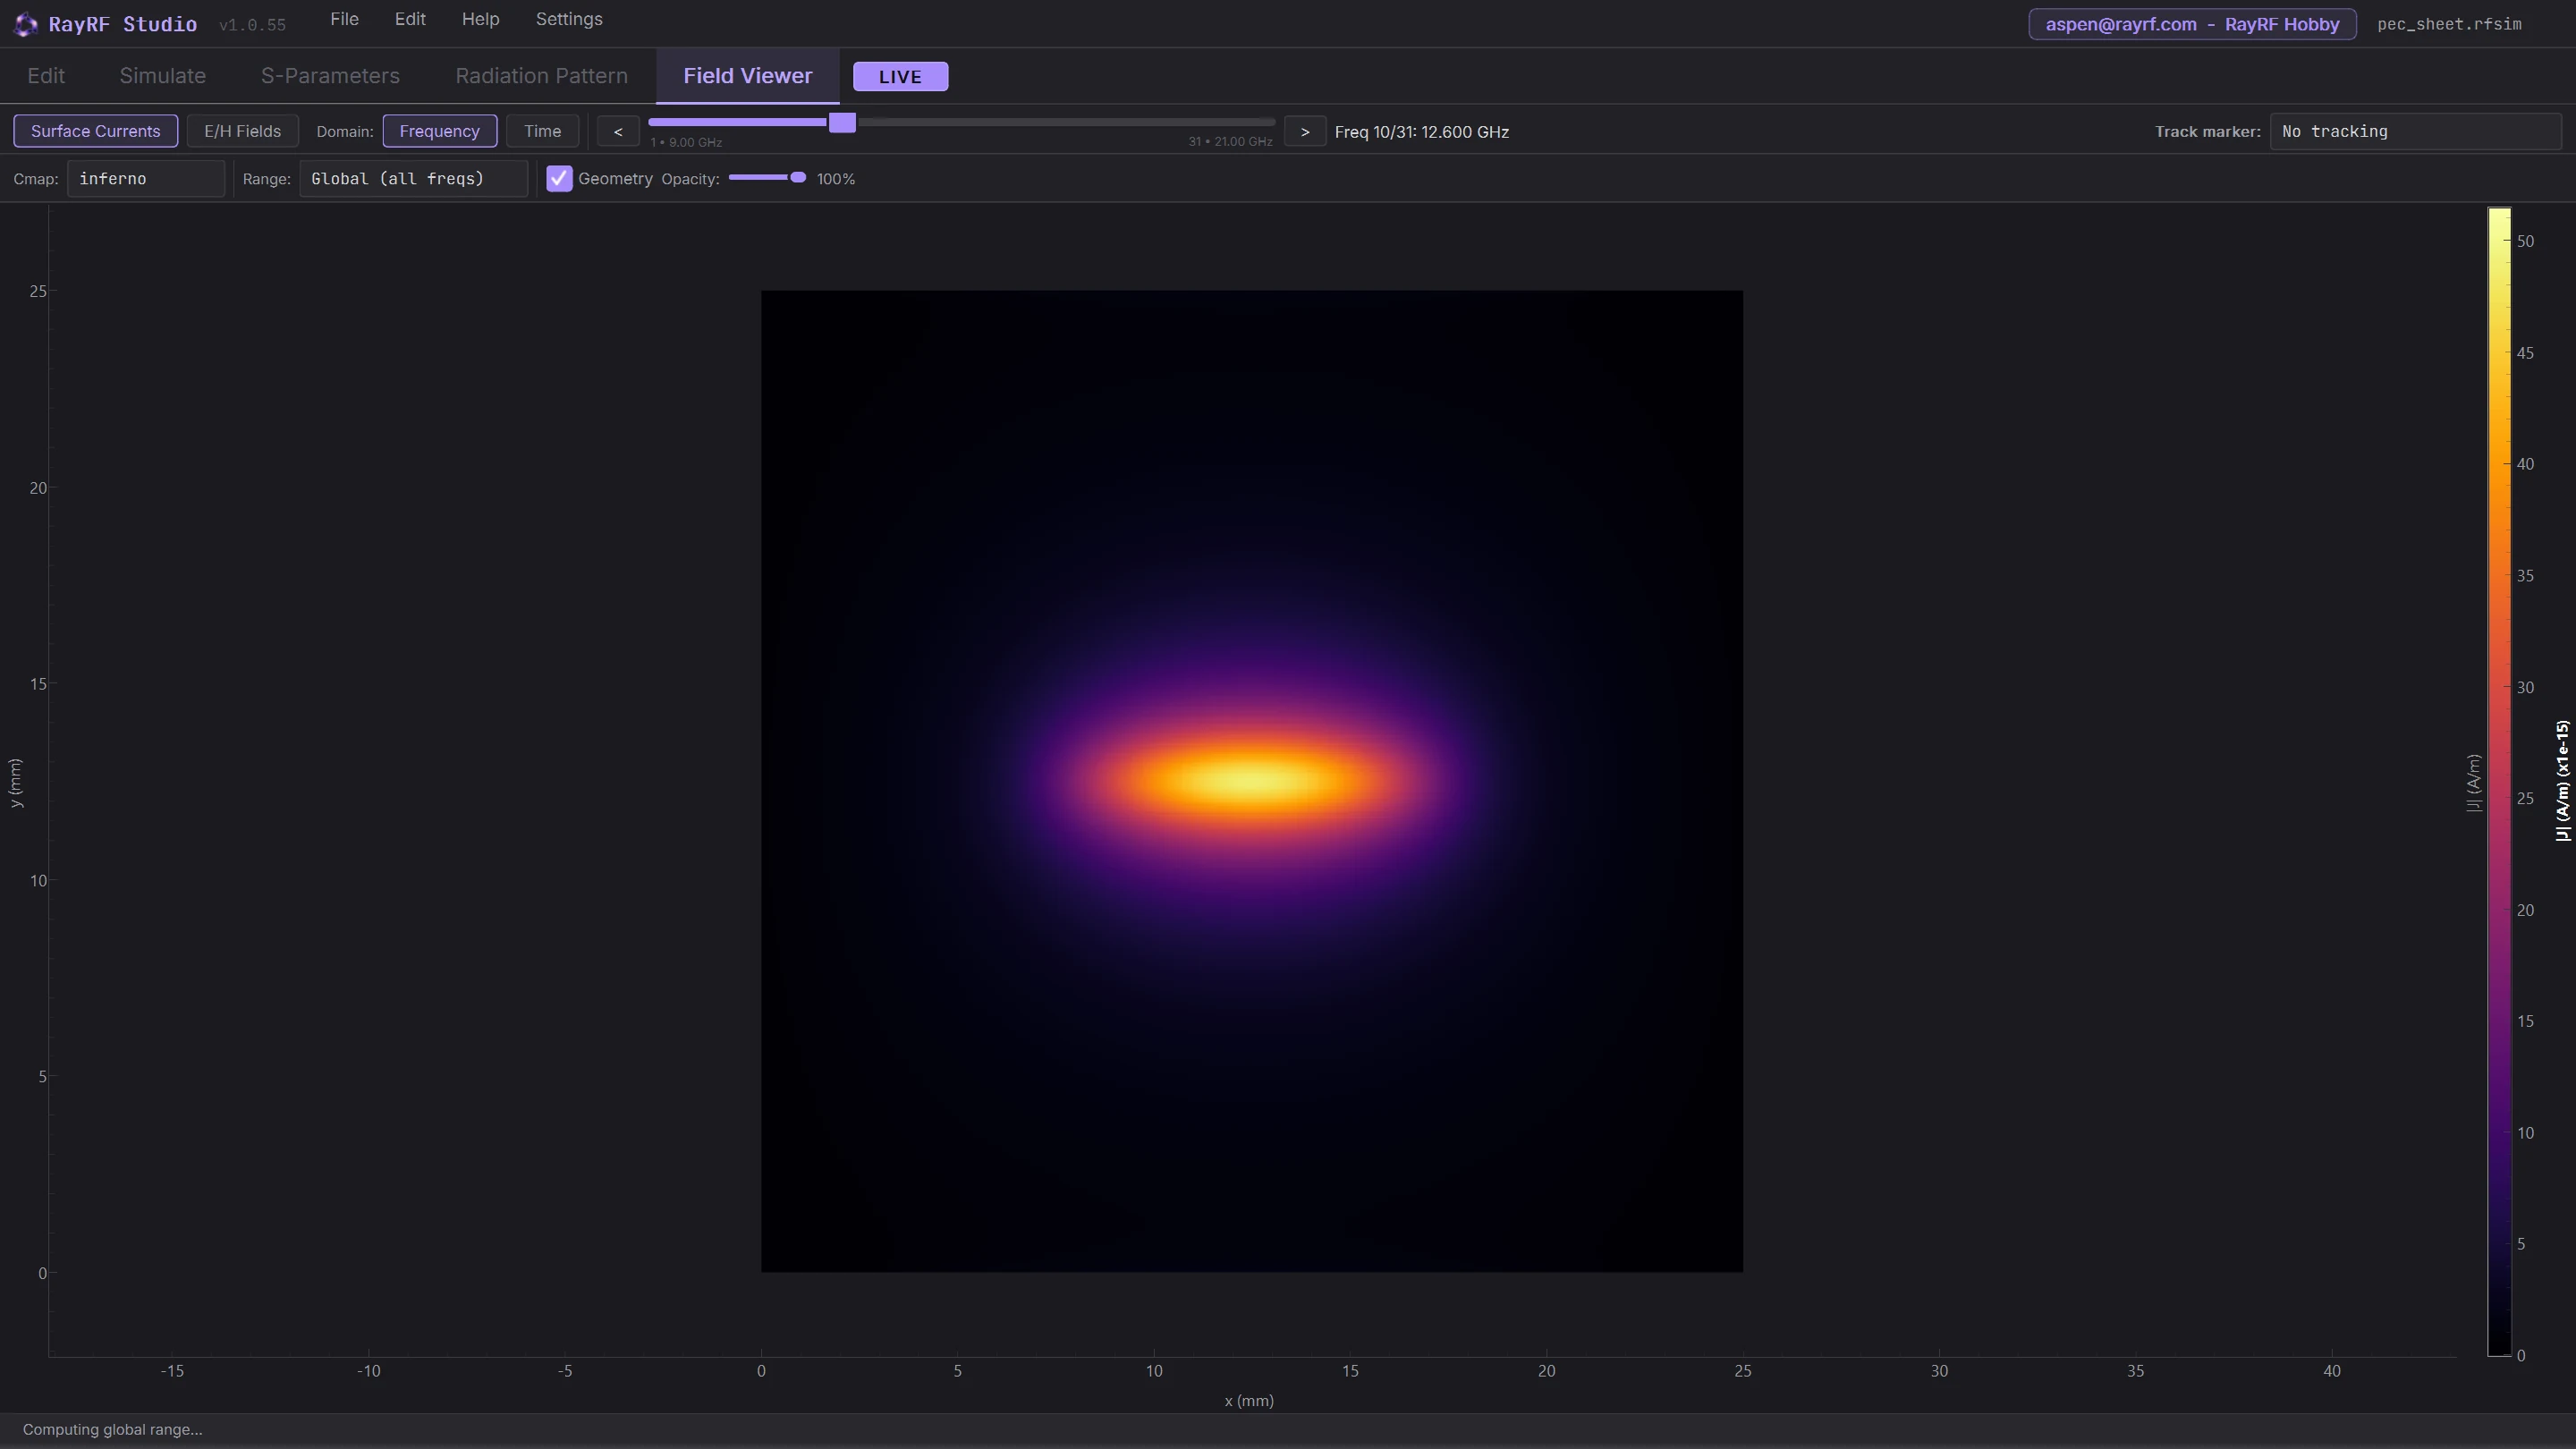Toggle the Geometry checkbox
This screenshot has width=2576, height=1449.
[x=559, y=179]
